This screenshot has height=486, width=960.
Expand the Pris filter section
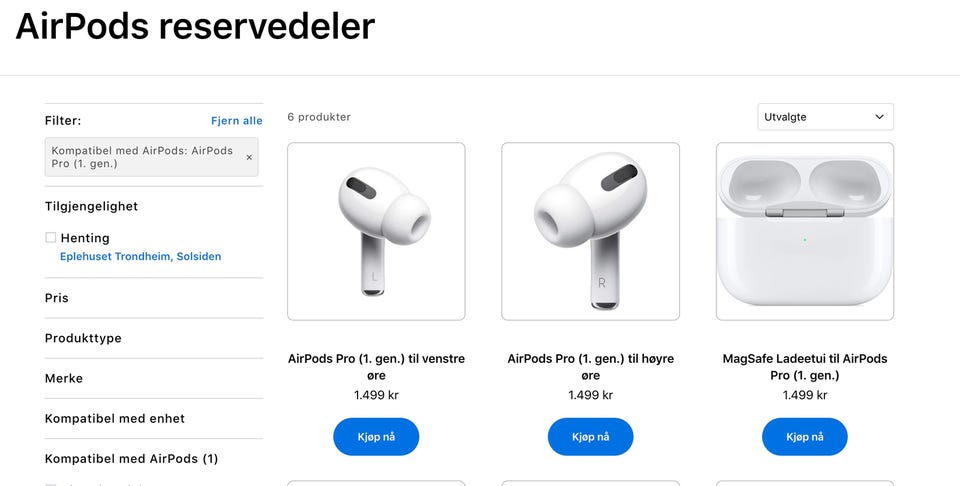154,298
